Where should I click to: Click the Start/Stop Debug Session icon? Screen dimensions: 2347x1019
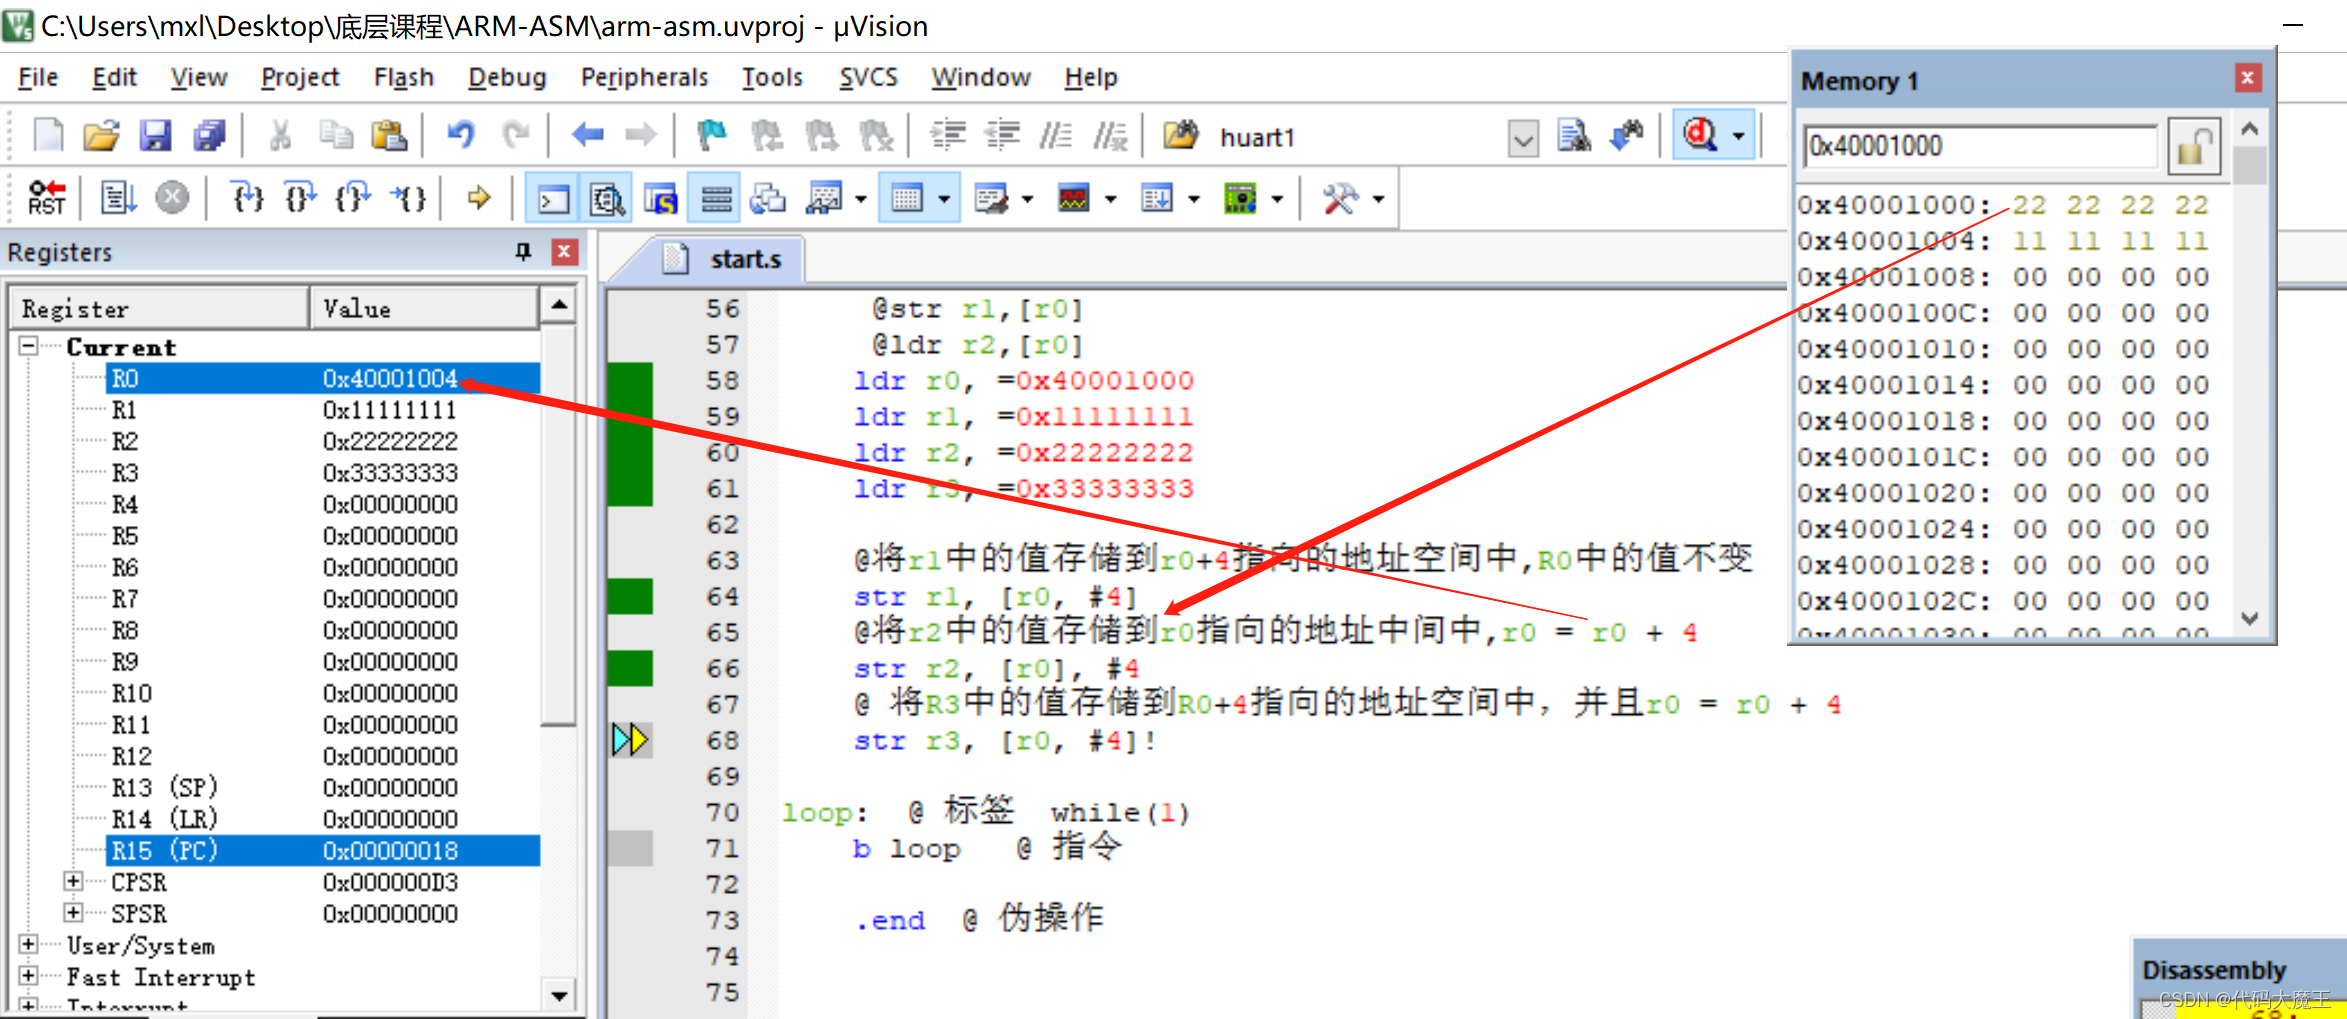[1700, 135]
